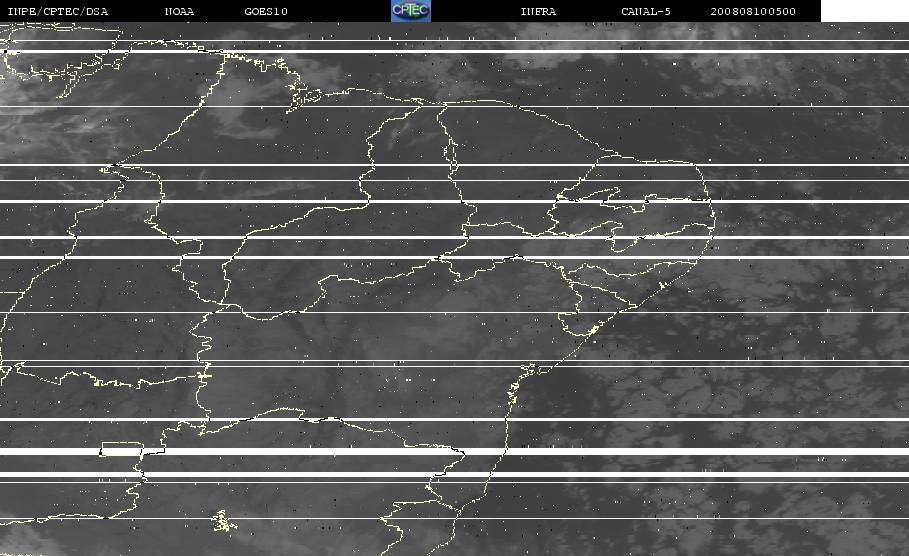Click the thick white scan line near the top edge

pos(454,52)
